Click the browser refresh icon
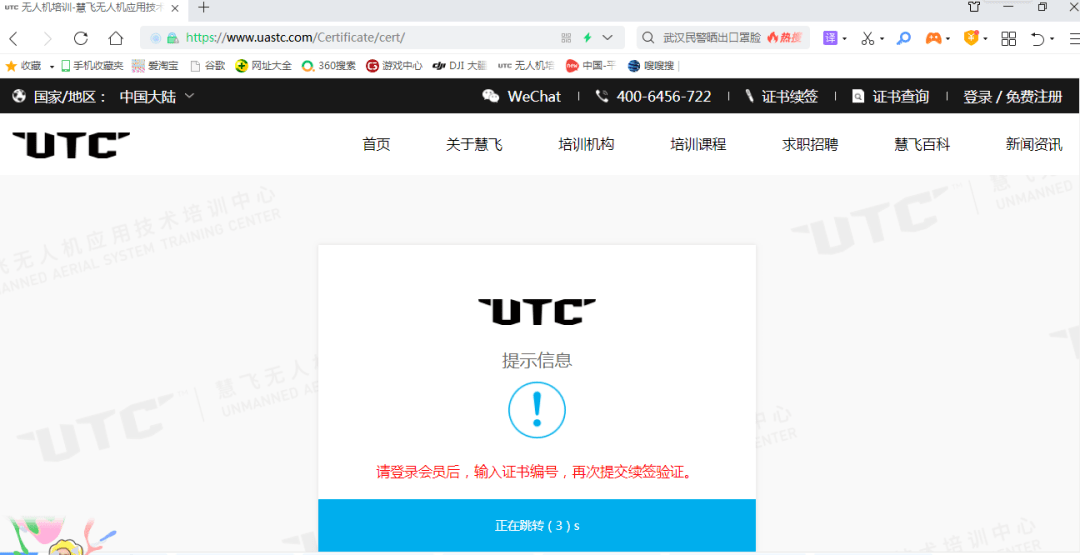Screen dimensions: 1080x555 [81, 38]
